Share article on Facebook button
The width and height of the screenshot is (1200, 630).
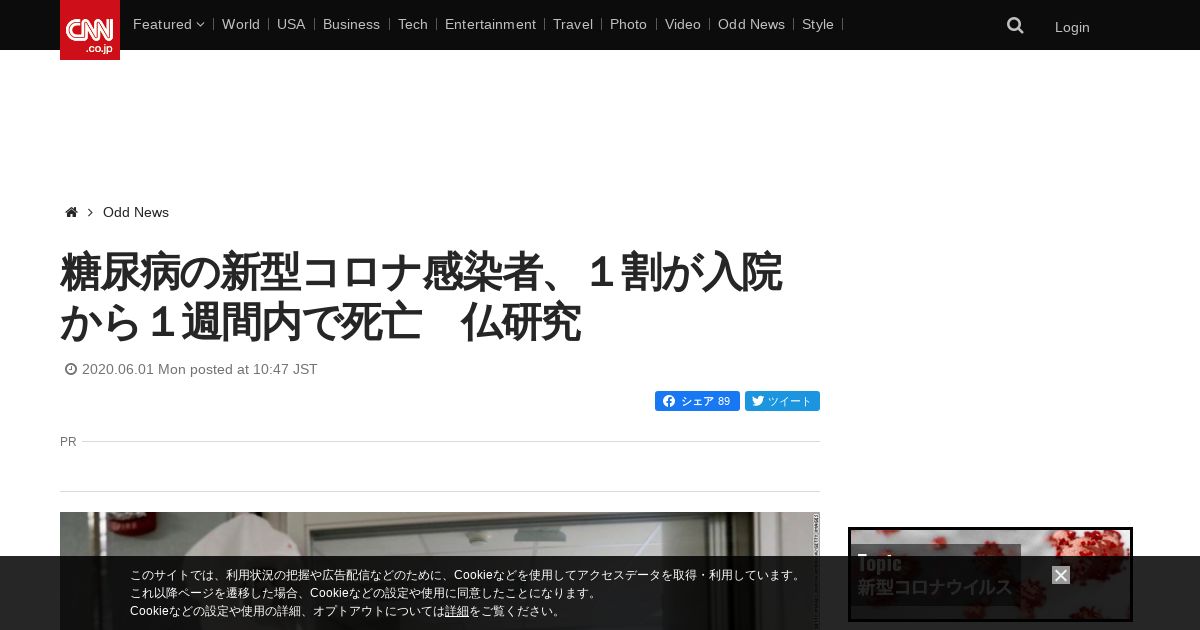tap(697, 401)
